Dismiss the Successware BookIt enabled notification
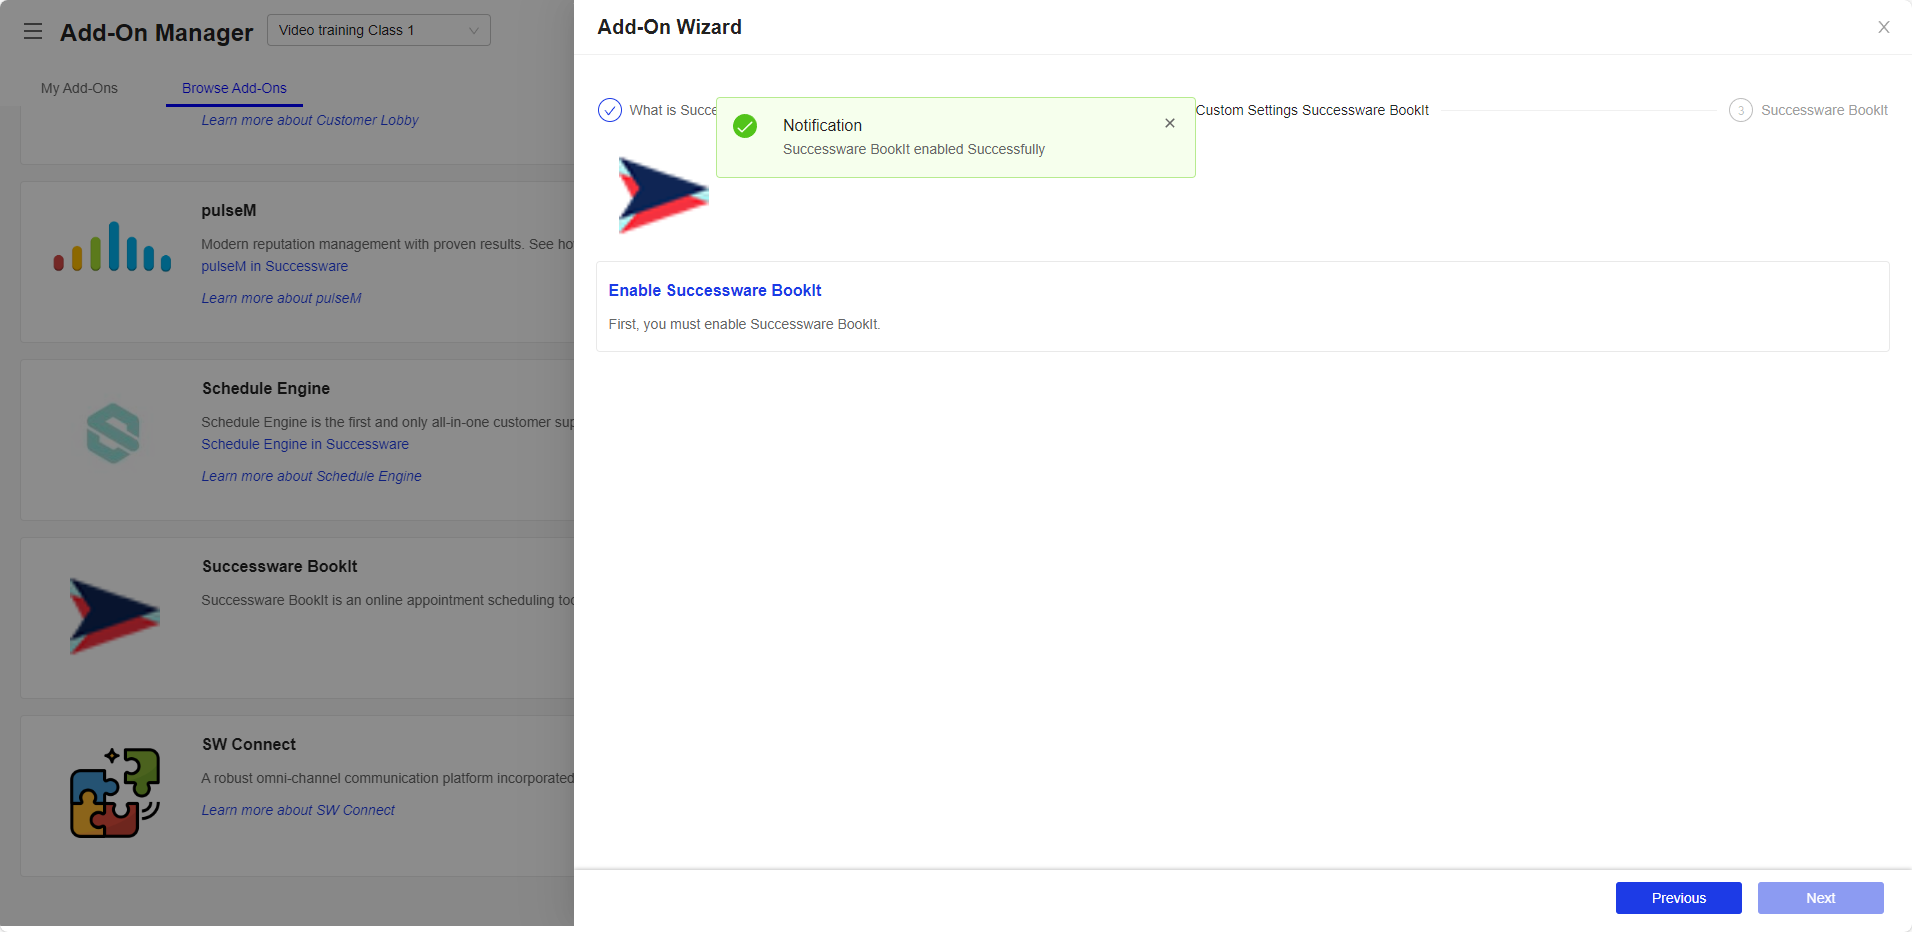 1169,123
